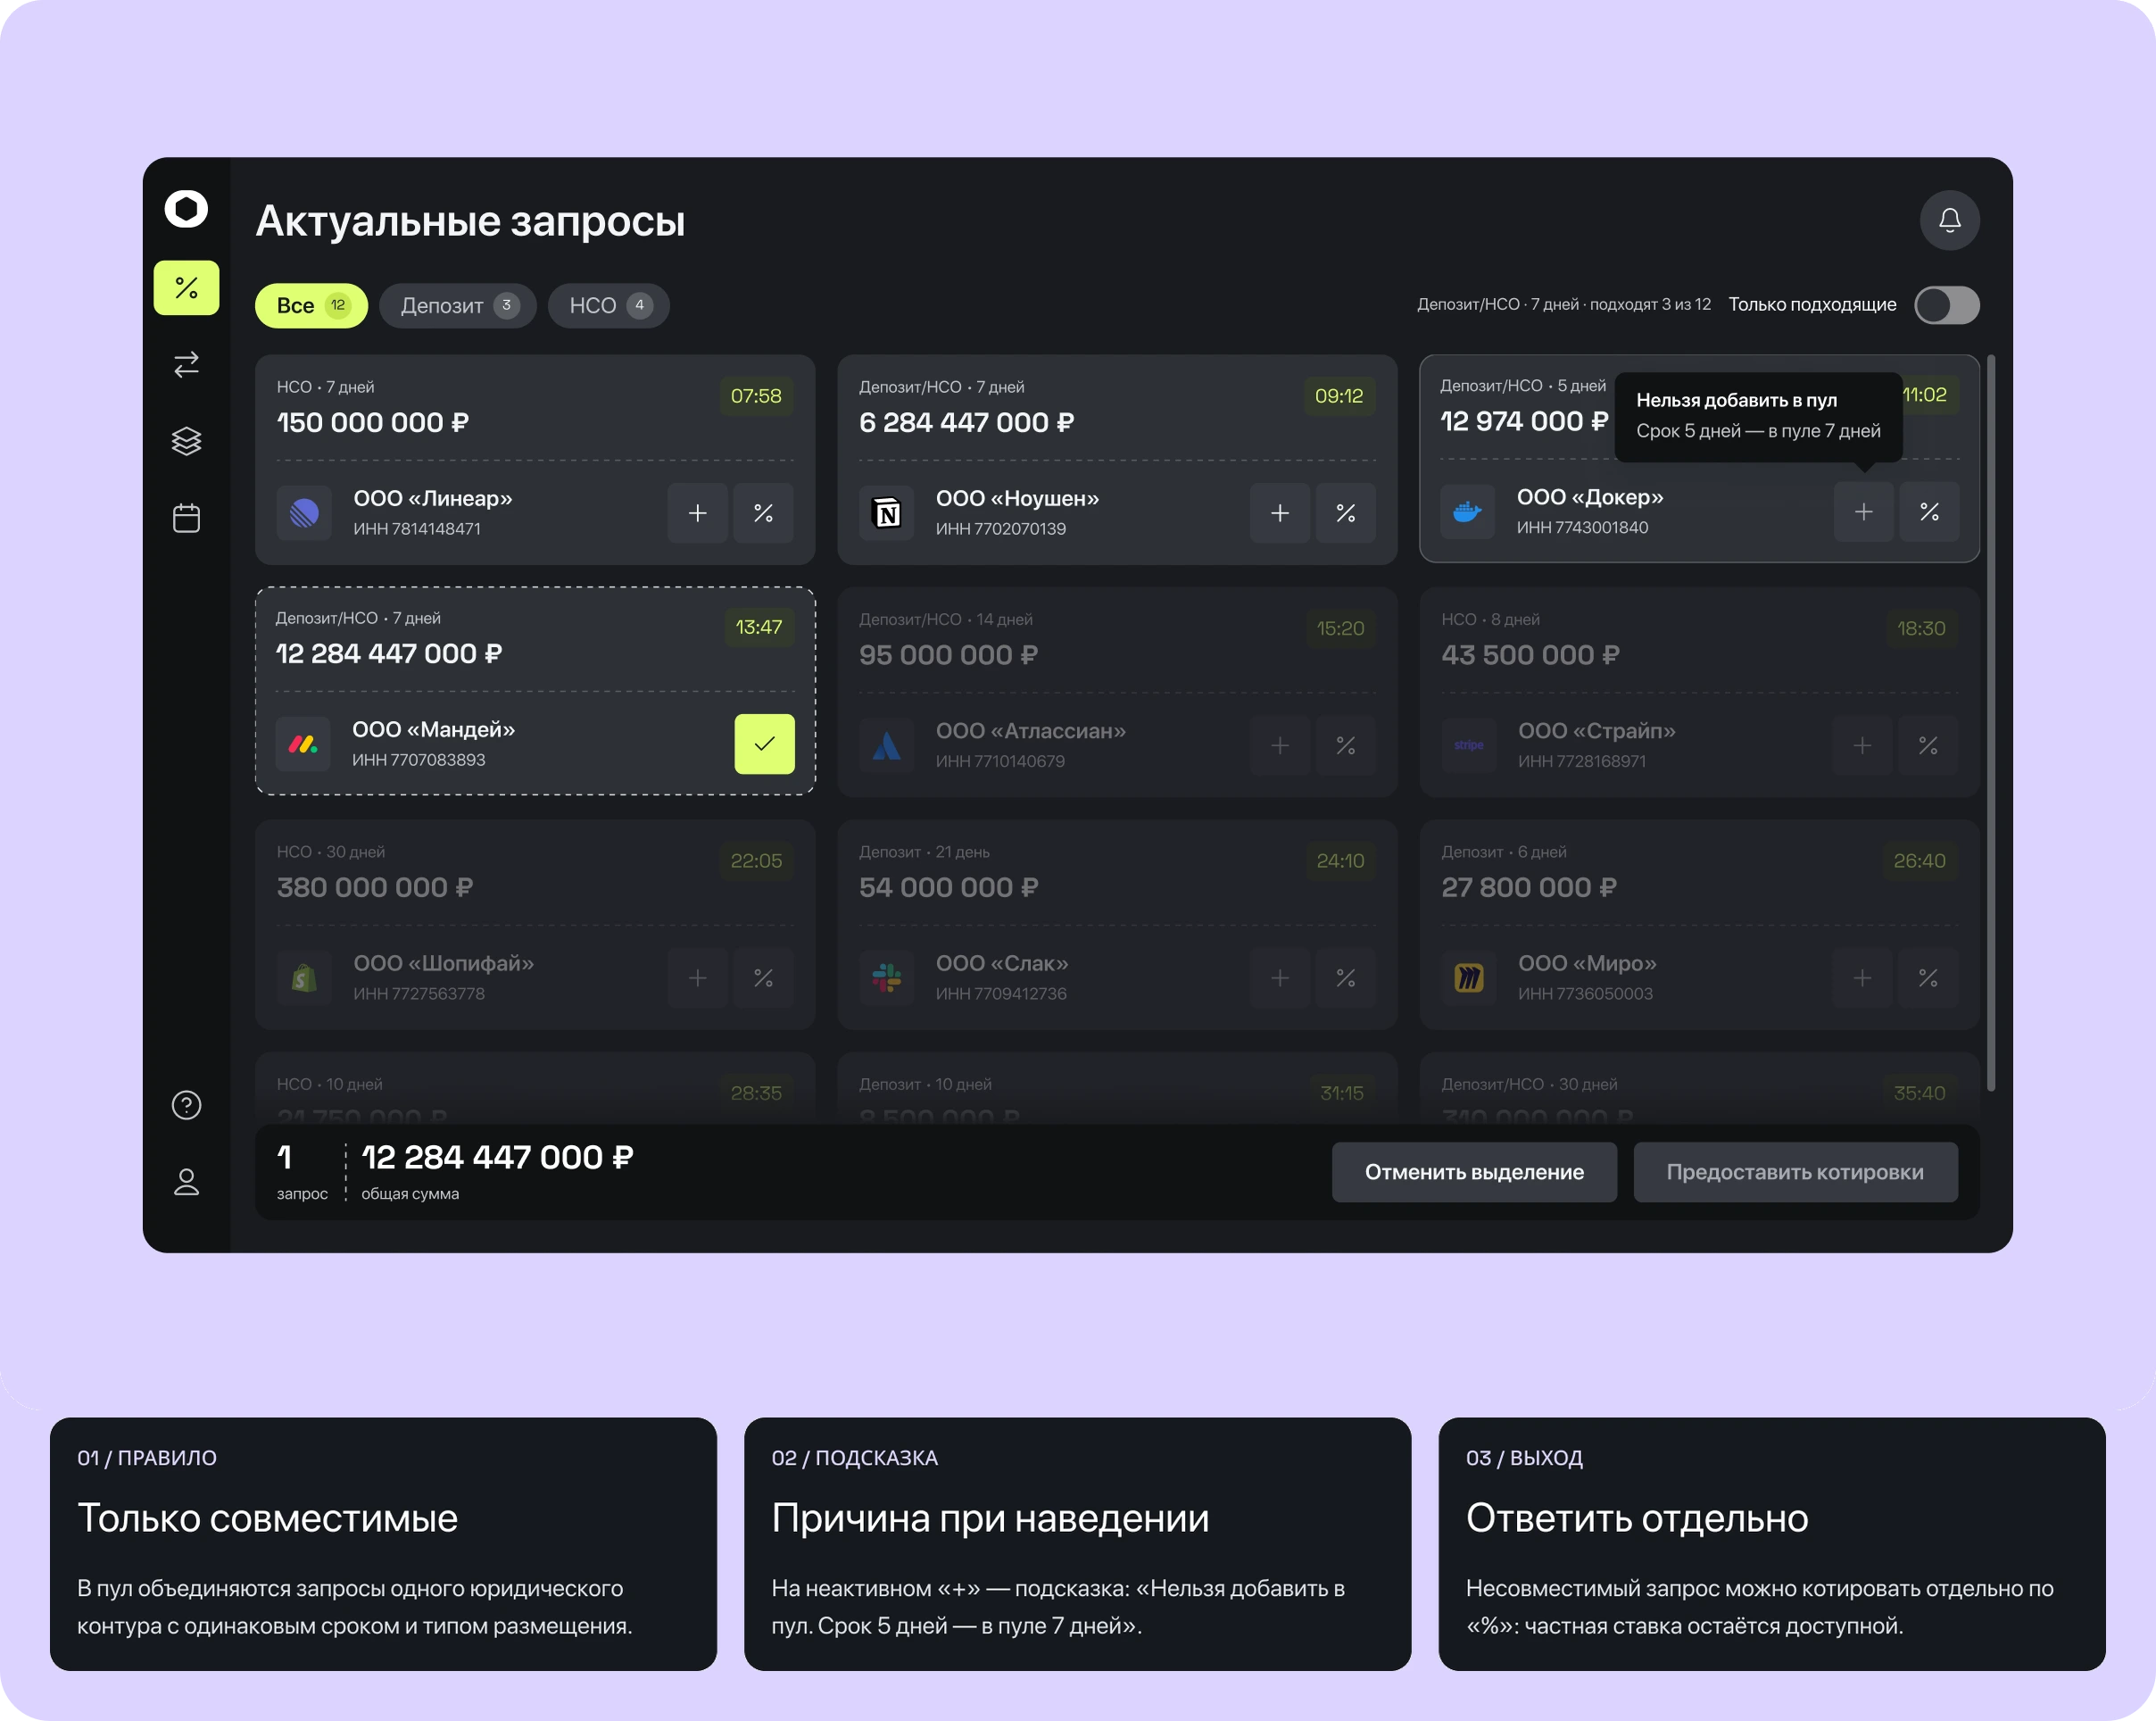Click «ИНН 7814148471» text
2156x1721 pixels.
click(417, 529)
